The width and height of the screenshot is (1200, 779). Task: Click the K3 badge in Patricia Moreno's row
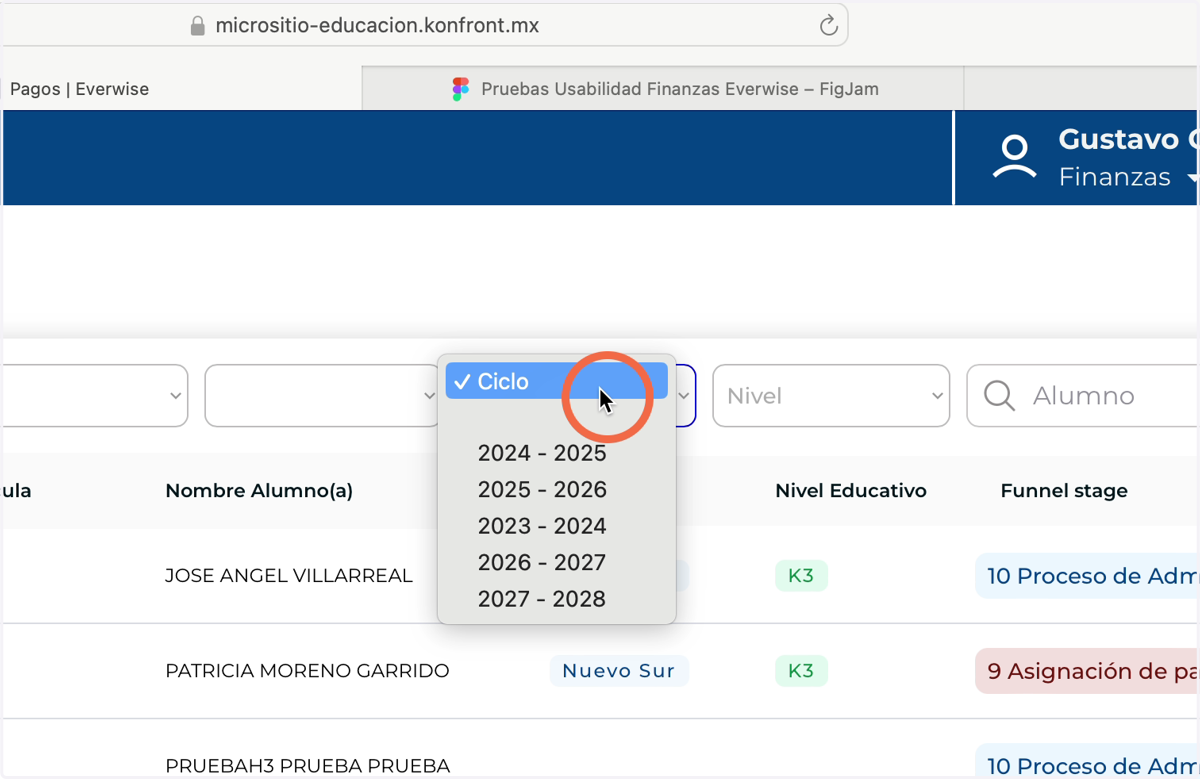[x=801, y=671]
